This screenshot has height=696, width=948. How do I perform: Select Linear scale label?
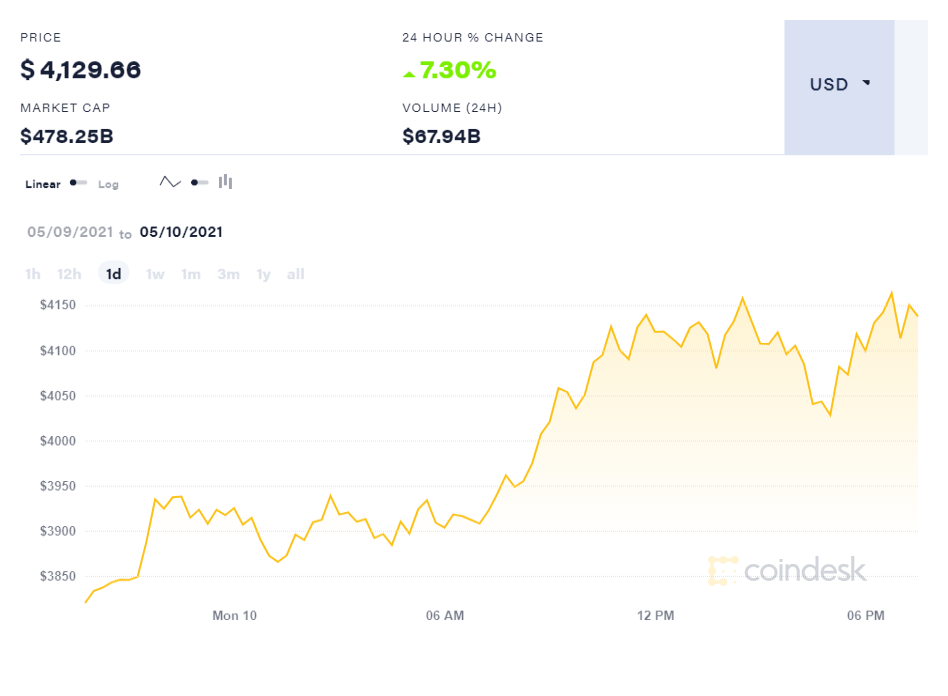[x=43, y=184]
